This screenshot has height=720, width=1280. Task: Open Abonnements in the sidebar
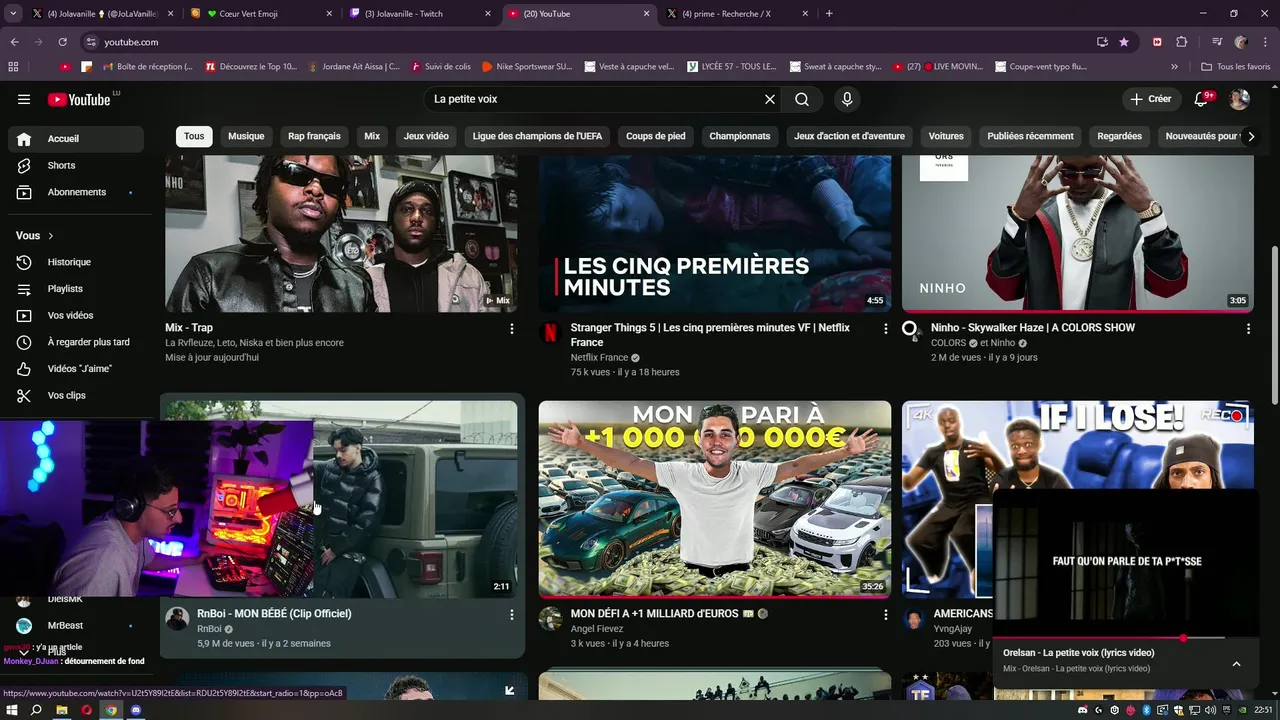point(76,192)
